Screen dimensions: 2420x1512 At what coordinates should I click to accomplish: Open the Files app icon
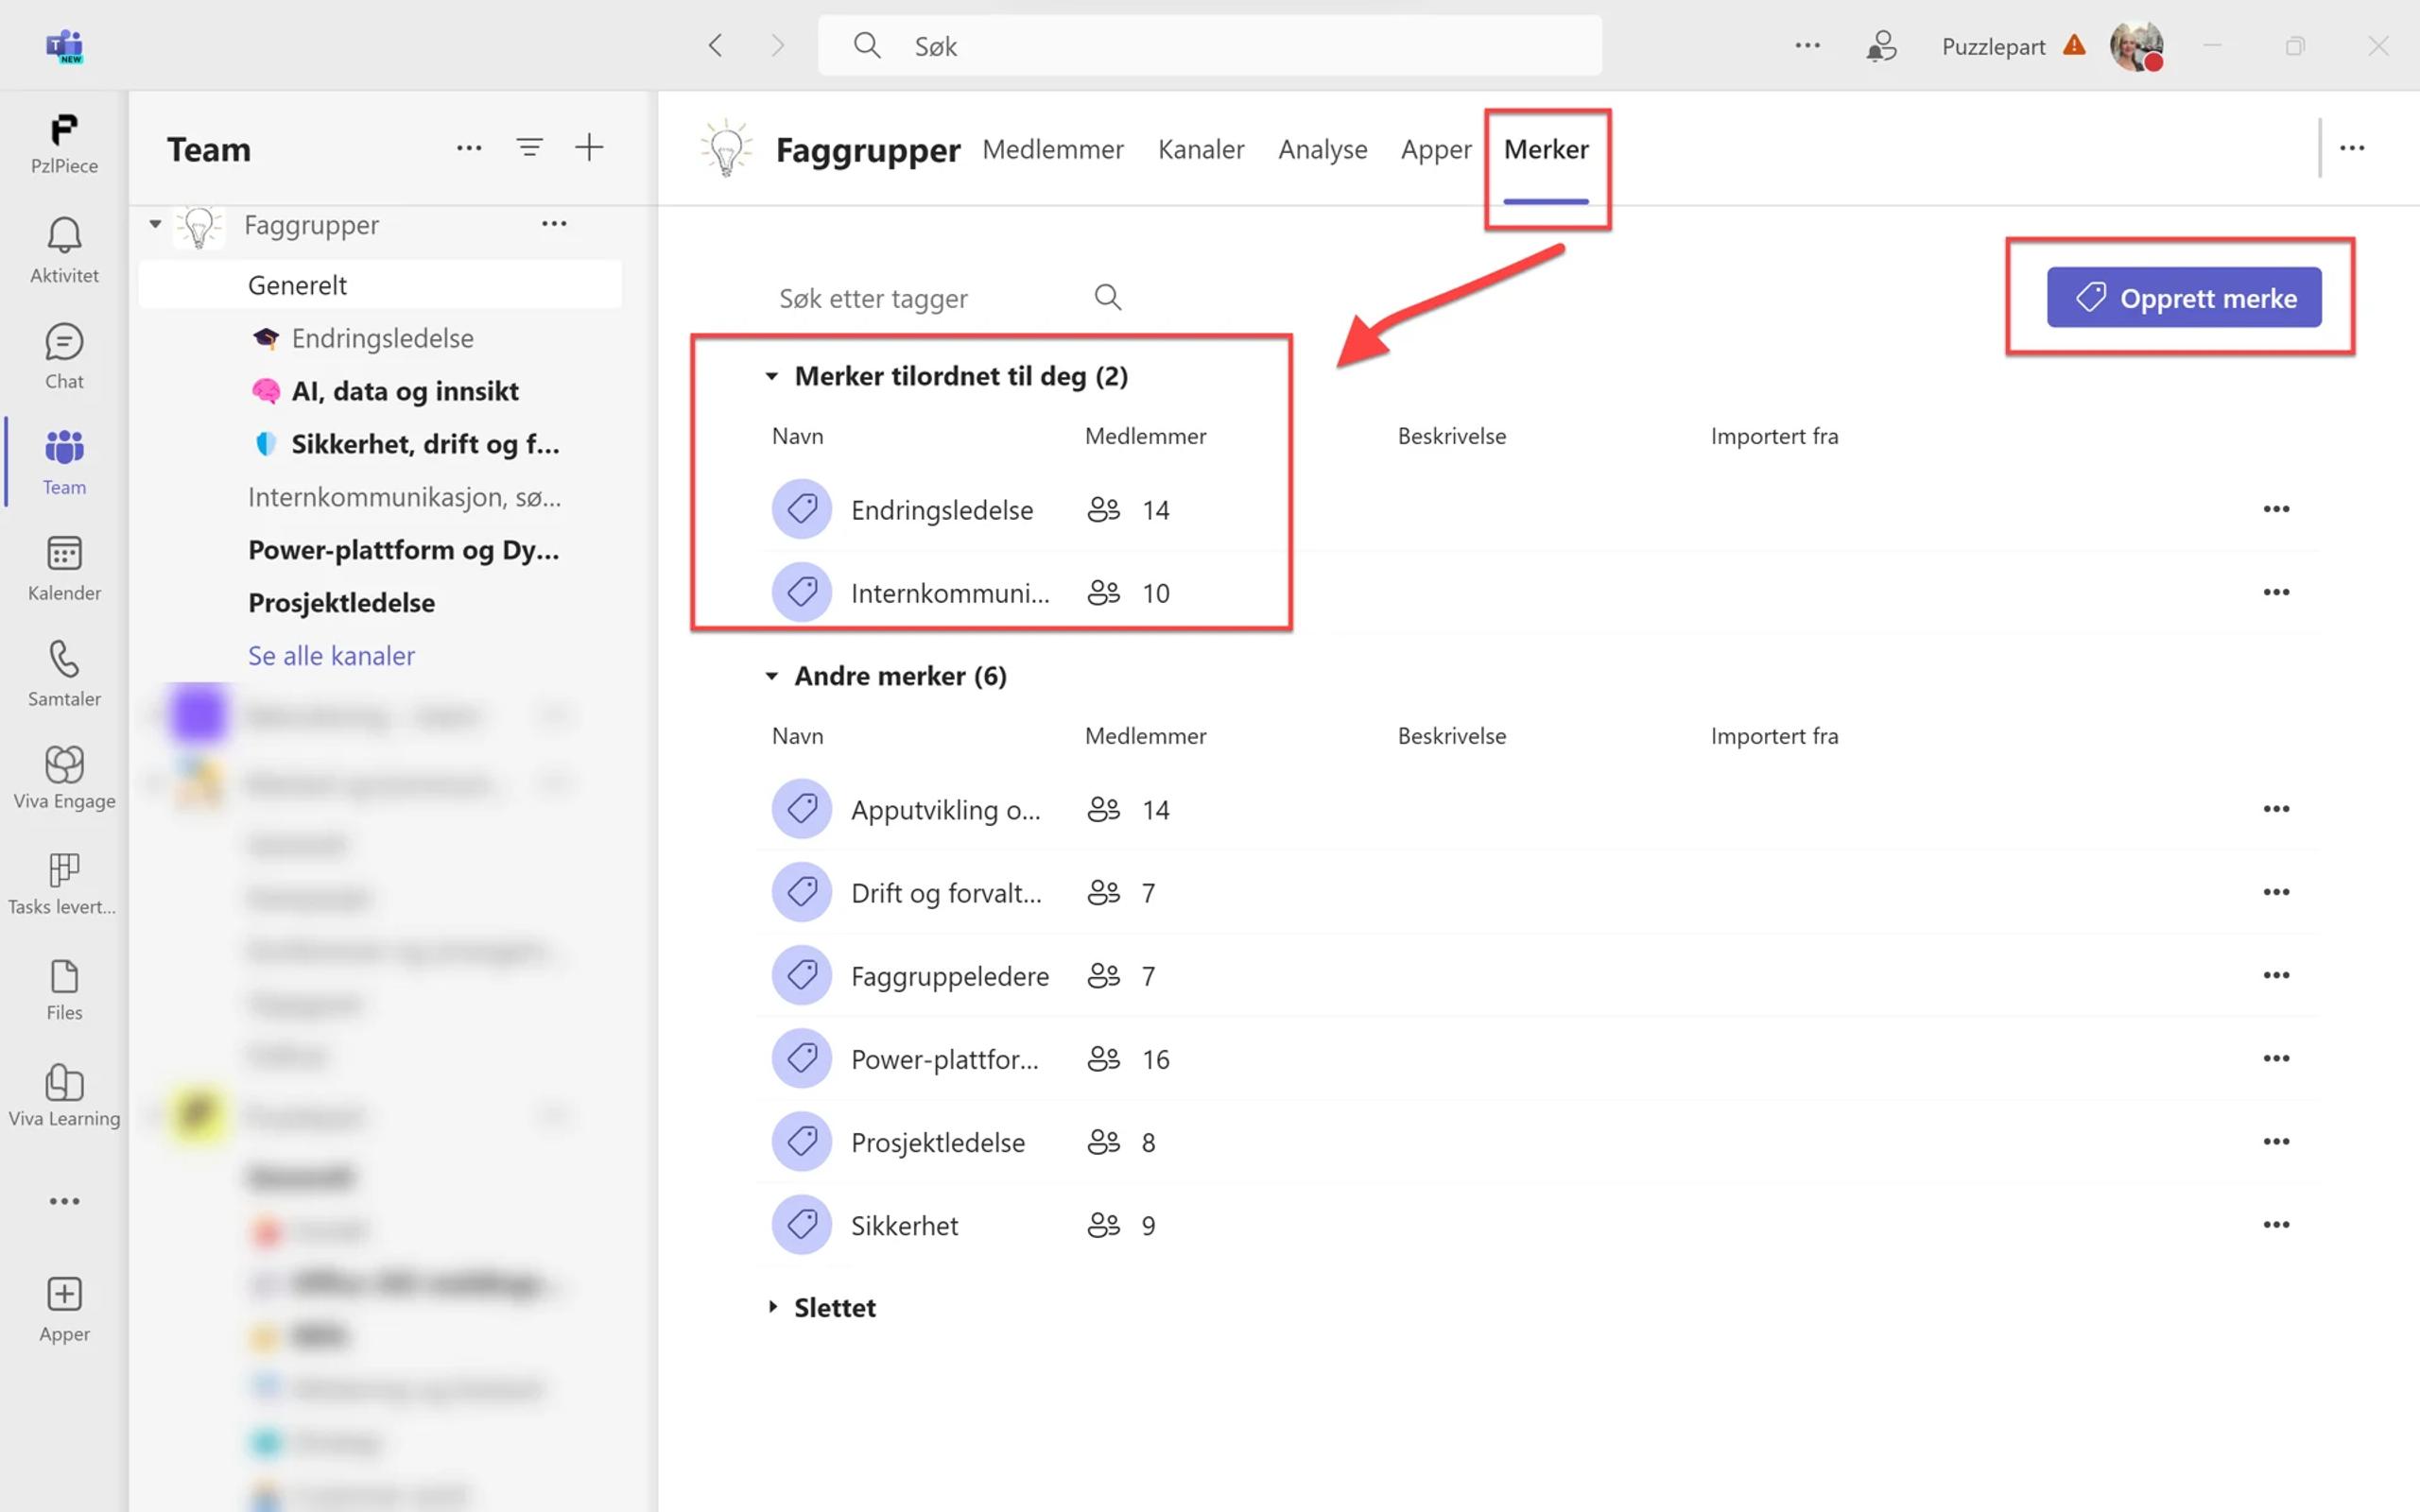click(64, 977)
